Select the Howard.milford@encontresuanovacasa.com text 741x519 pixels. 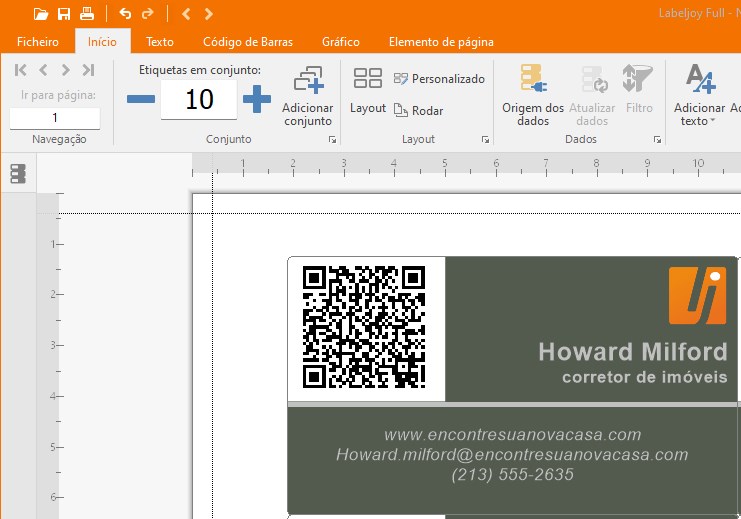tap(512, 454)
